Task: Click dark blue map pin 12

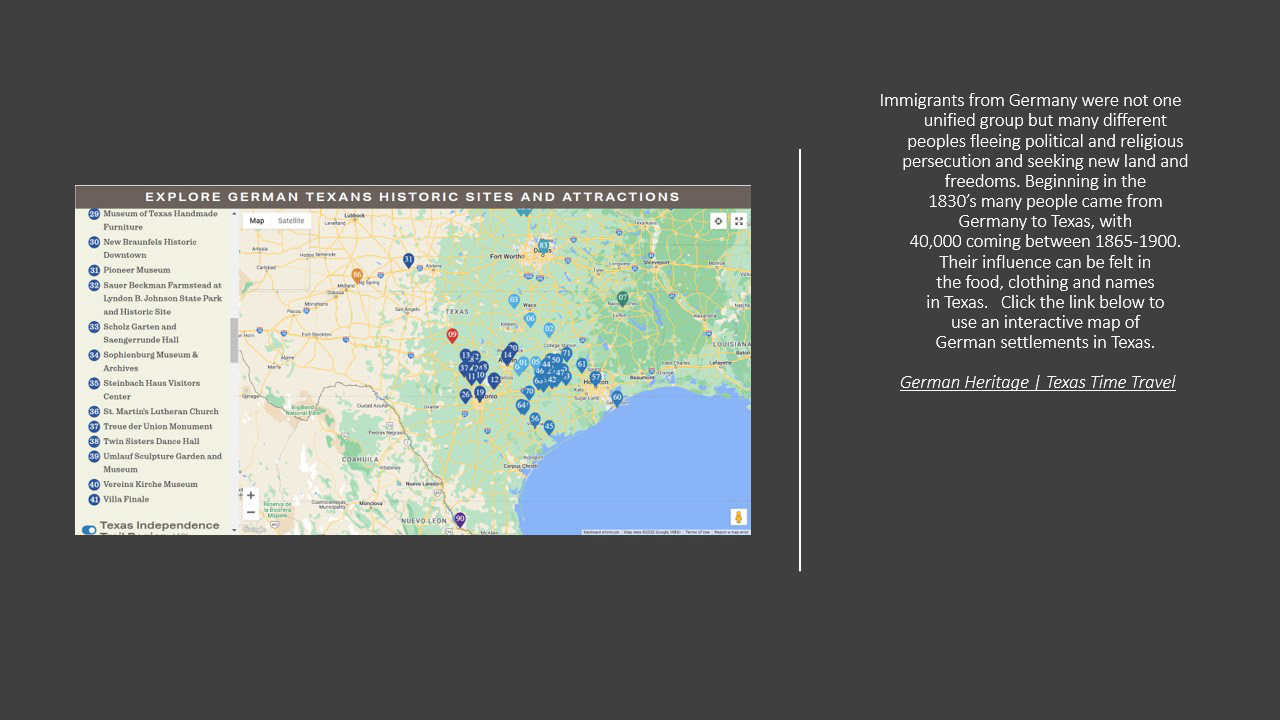Action: click(494, 381)
